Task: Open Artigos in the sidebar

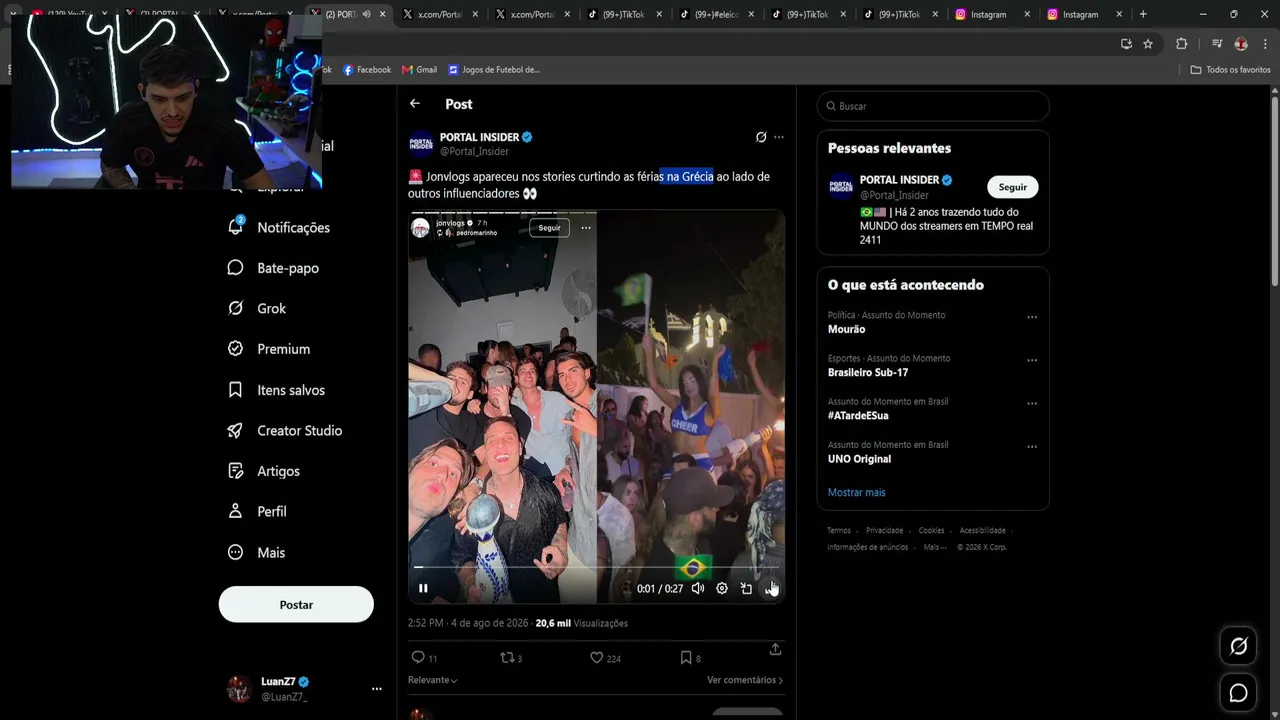Action: tap(264, 471)
